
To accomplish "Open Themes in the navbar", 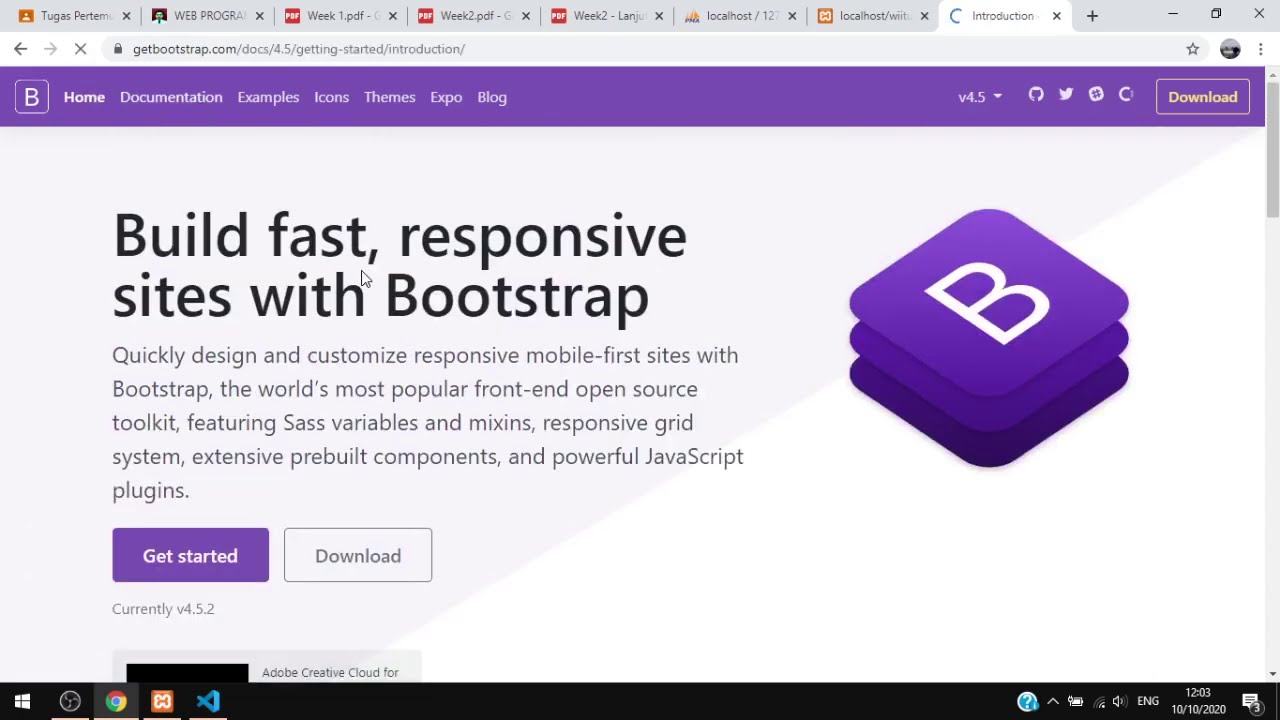I will pos(389,97).
